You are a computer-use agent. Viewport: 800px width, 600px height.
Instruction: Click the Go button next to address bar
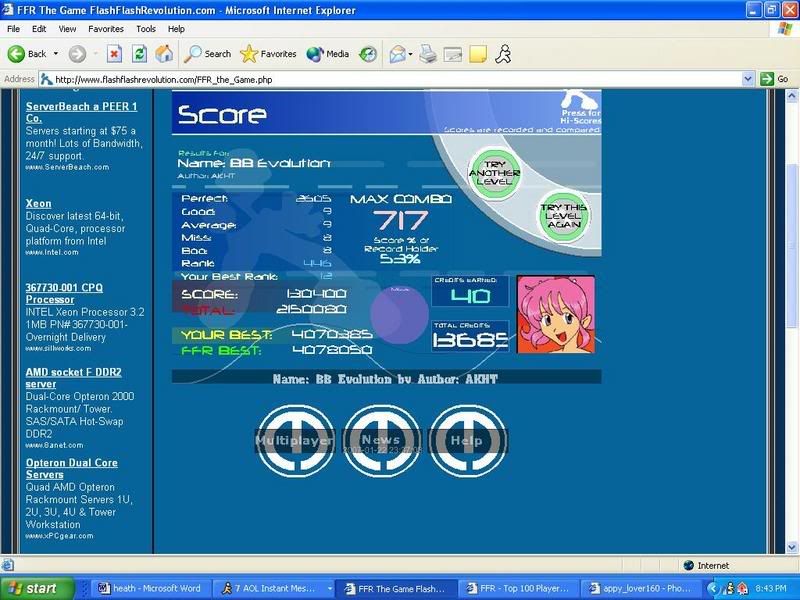pos(774,79)
